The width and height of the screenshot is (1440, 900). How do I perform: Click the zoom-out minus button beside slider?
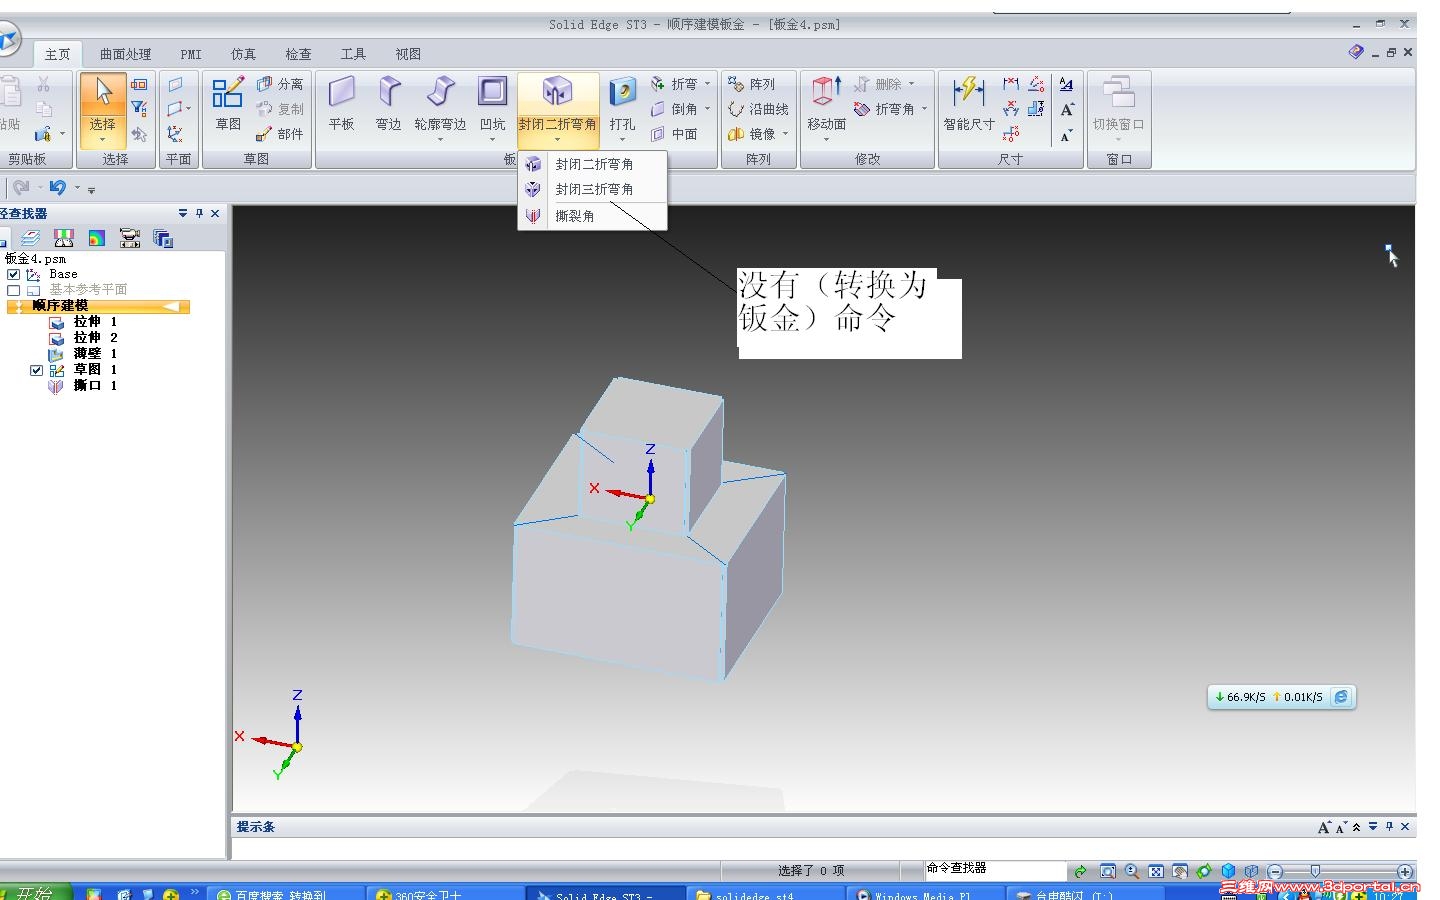coord(1274,872)
